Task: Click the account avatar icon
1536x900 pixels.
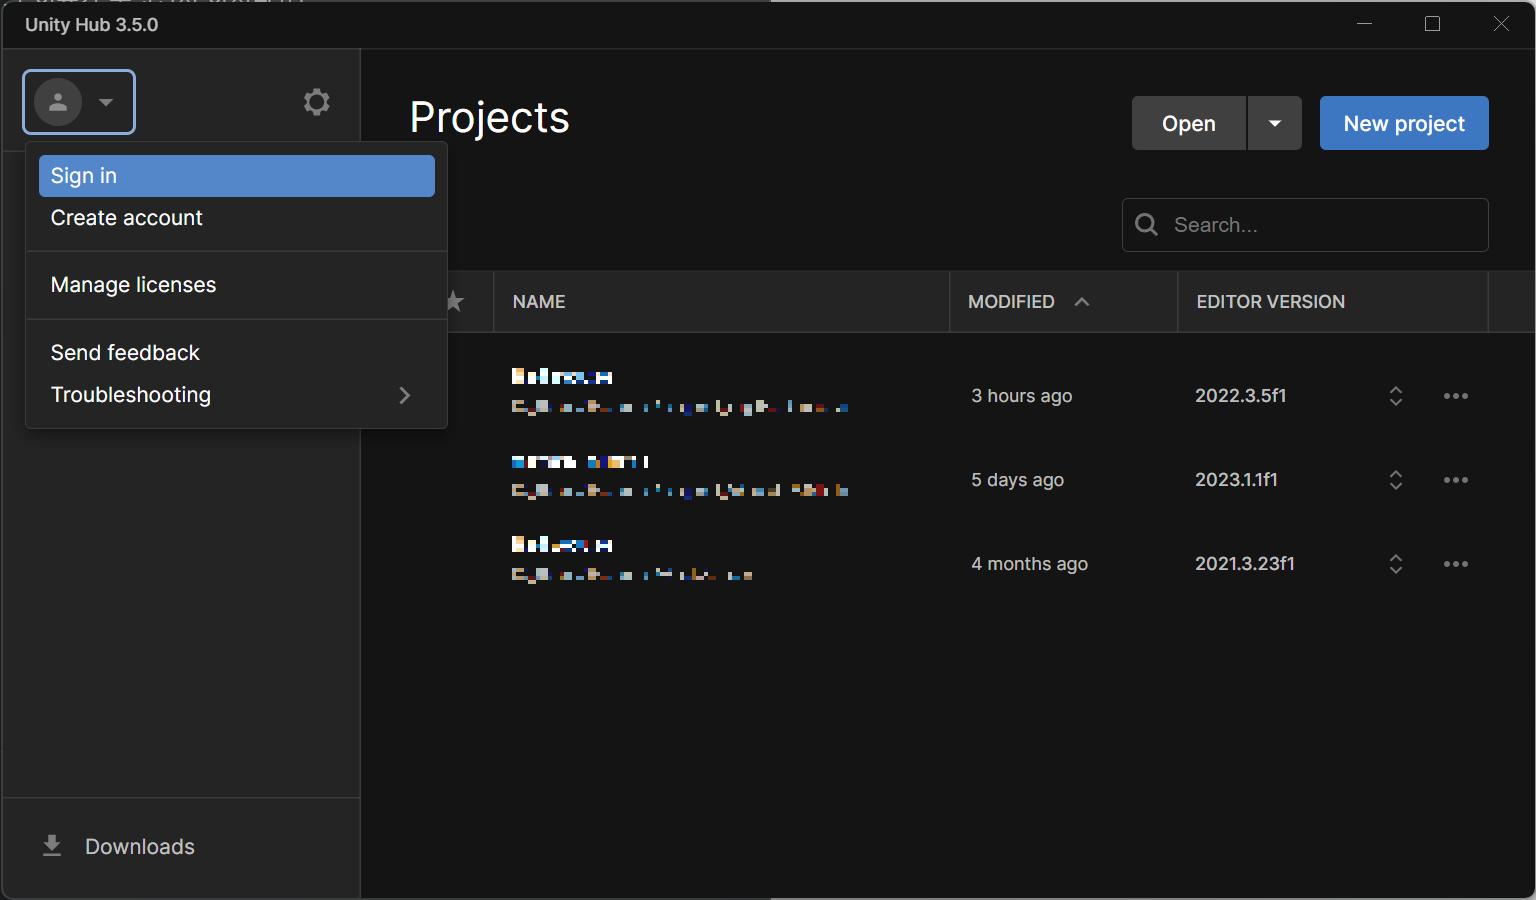Action: click(58, 102)
